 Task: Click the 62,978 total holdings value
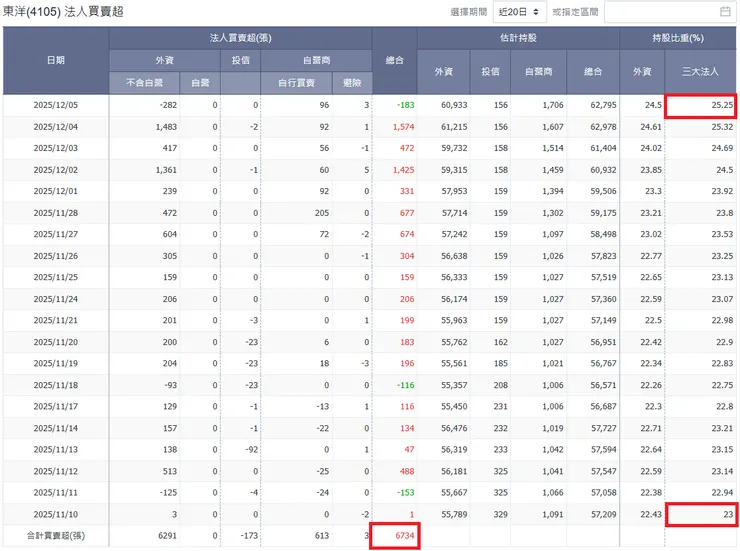click(x=603, y=127)
